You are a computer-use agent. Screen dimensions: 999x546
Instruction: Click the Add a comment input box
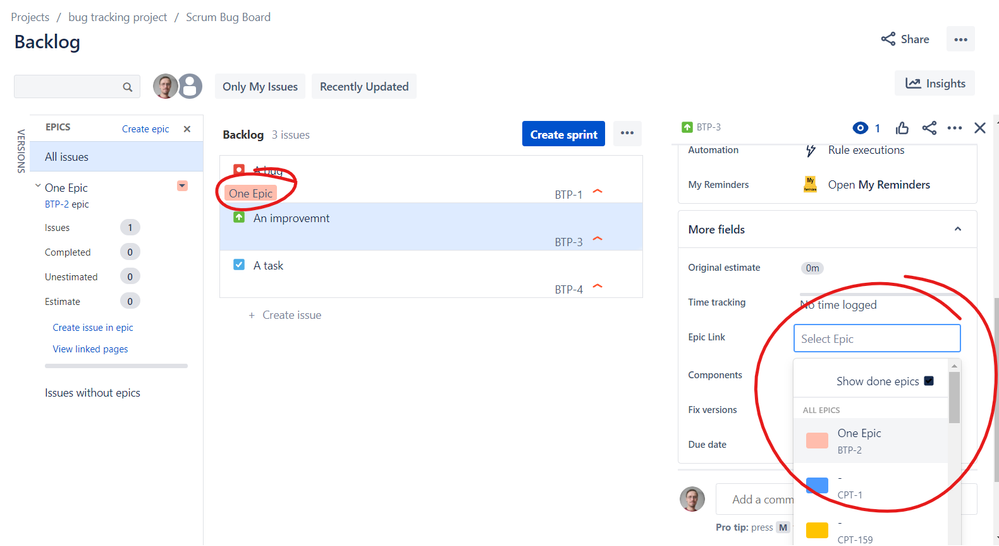[846, 499]
